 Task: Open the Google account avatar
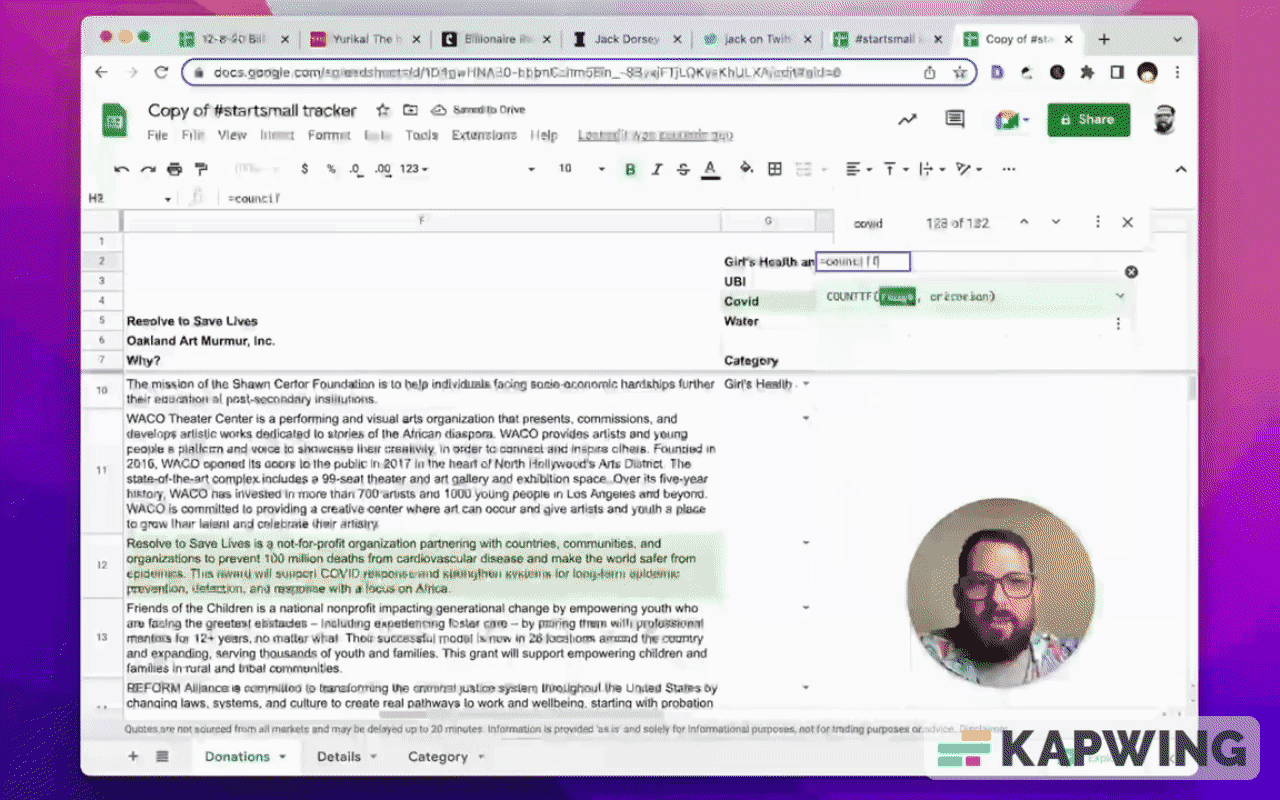(x=1164, y=120)
